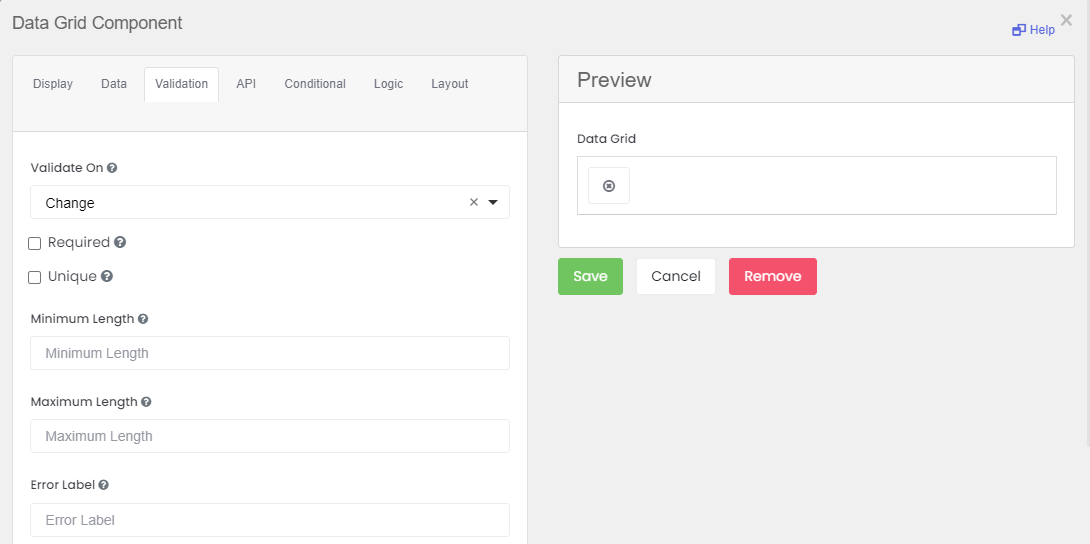
Task: Click the Minimum Length help icon
Action: (143, 319)
